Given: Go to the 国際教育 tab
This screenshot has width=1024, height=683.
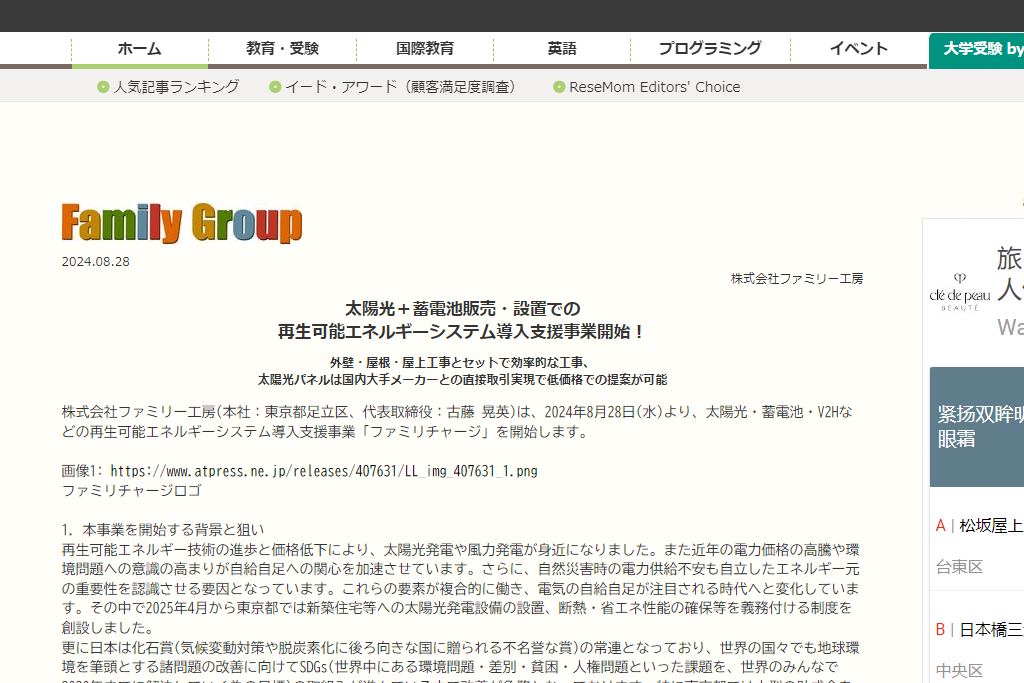Looking at the screenshot, I should click(424, 49).
